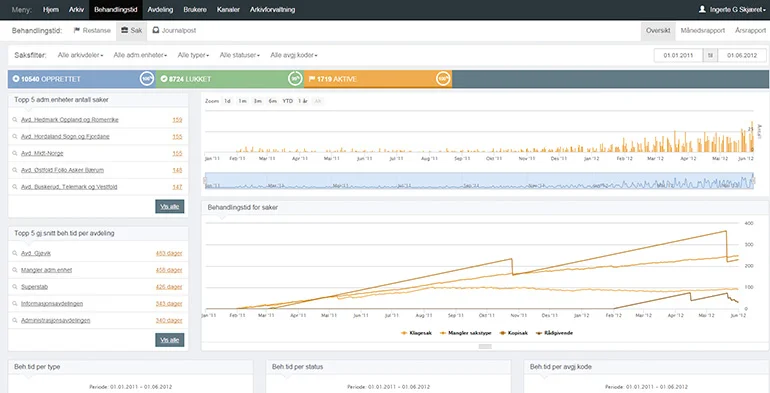This screenshot has height=393, width=770.
Task: Click the search icon beside Avd. Midt-Norge
Action: [x=15, y=153]
